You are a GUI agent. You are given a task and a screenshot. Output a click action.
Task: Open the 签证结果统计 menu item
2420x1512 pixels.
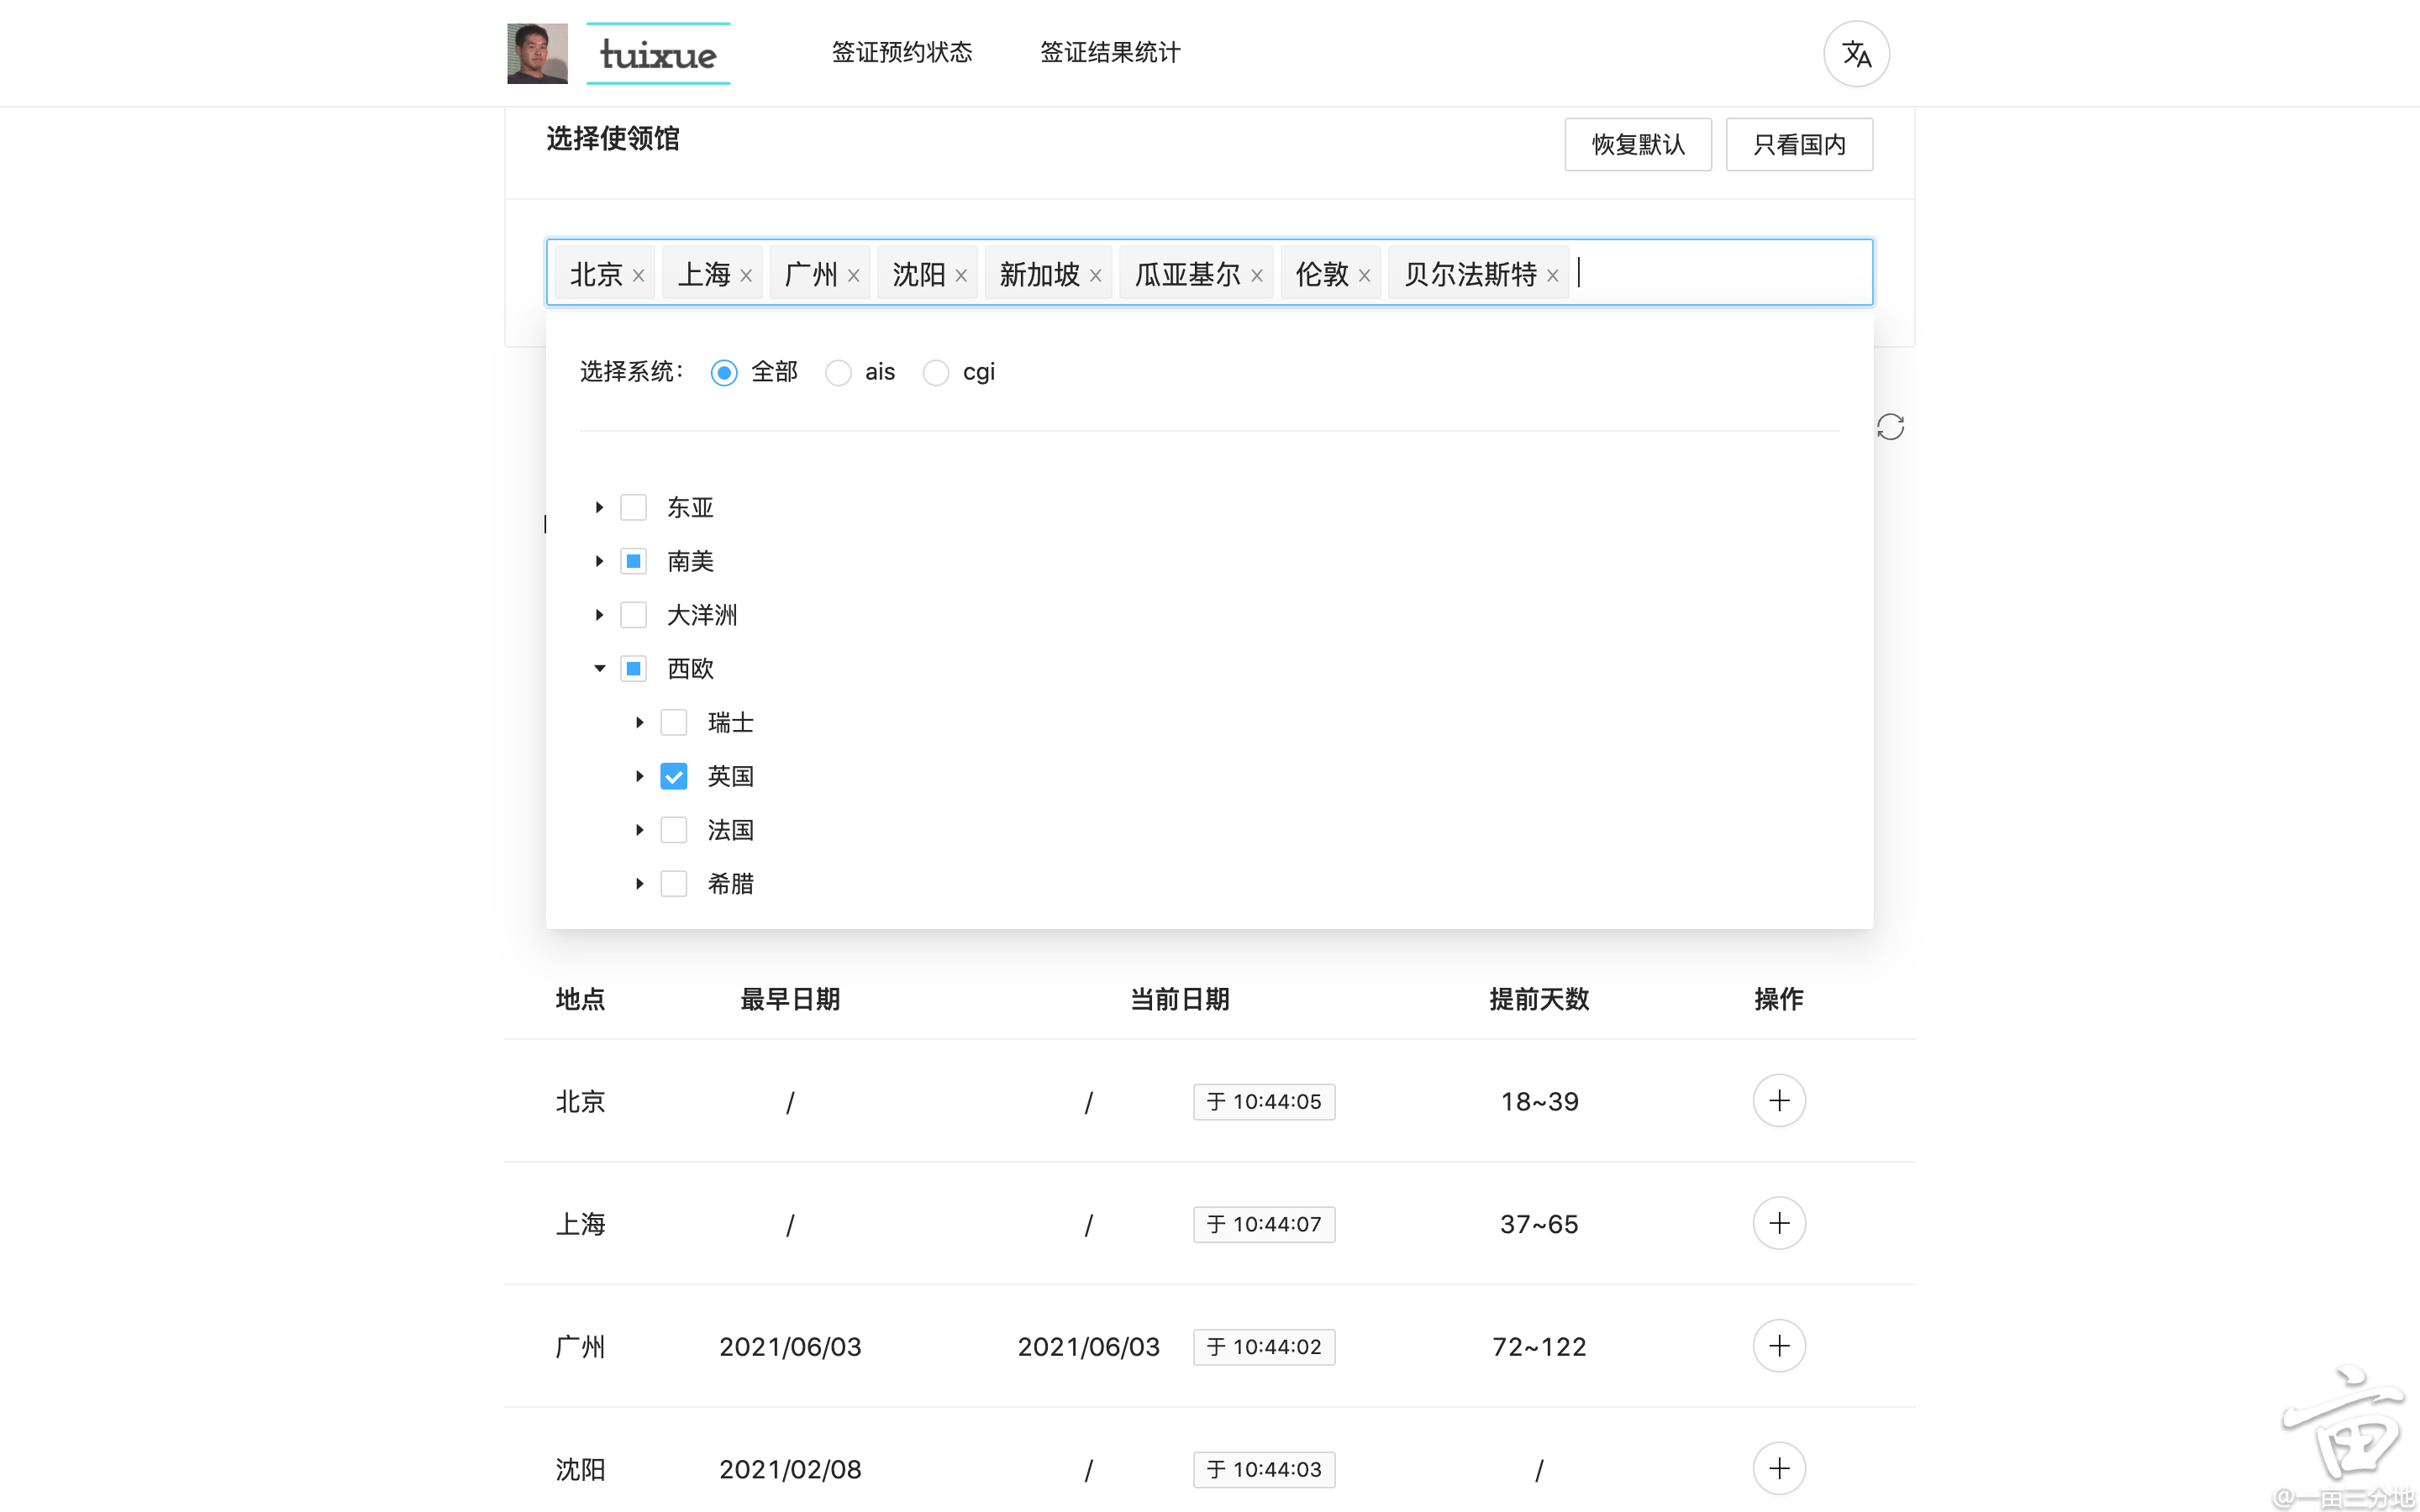coord(1109,52)
